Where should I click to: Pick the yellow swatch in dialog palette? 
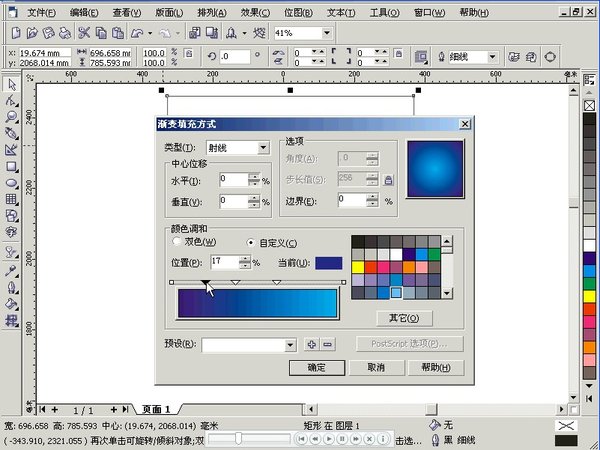358,267
